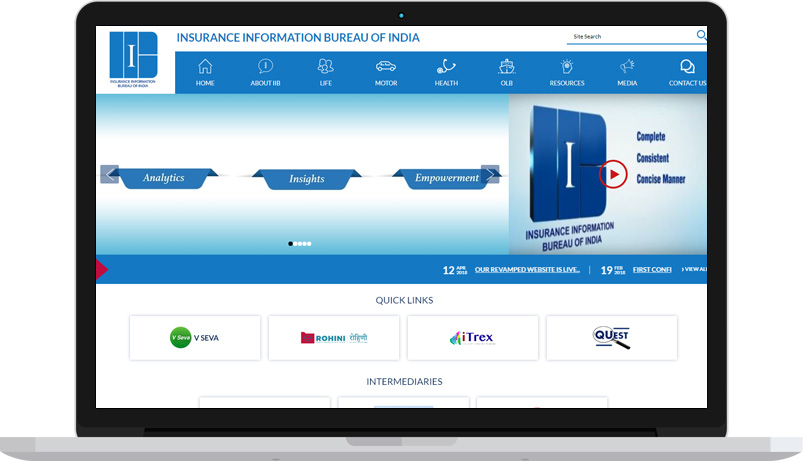The width and height of the screenshot is (803, 461).
Task: Go to the Media megaphone icon
Action: (627, 66)
